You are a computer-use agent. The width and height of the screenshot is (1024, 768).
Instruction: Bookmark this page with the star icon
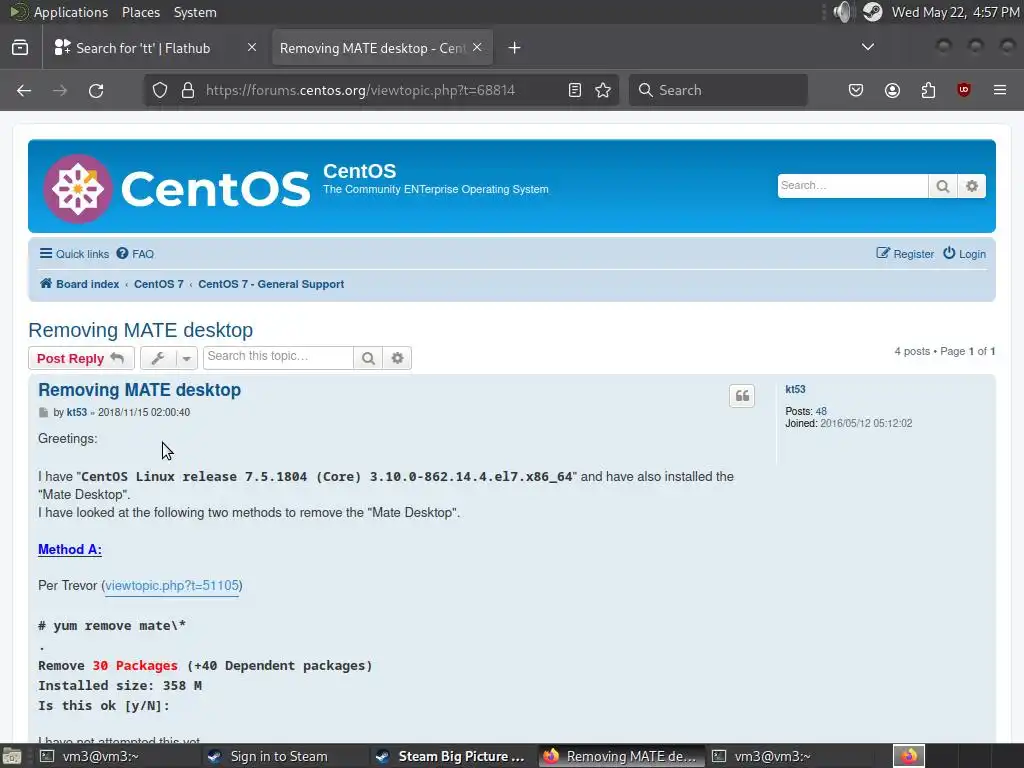pyautogui.click(x=603, y=90)
